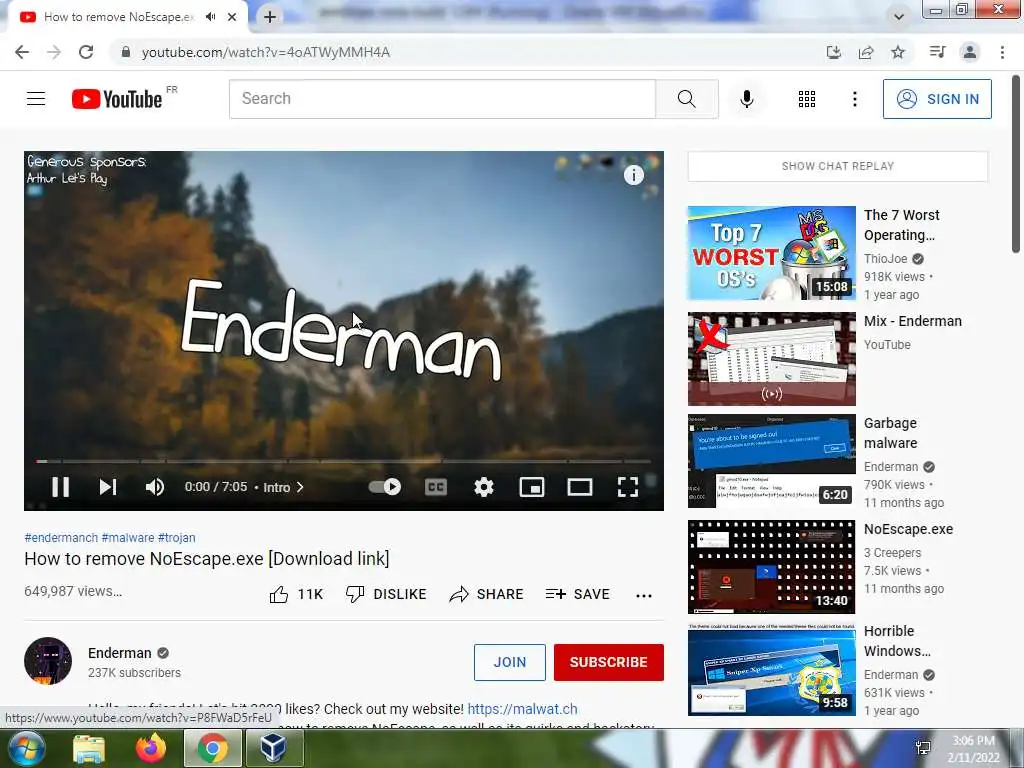Open the Mix - Enderman playlist thumbnail
The width and height of the screenshot is (1024, 768).
coord(771,359)
